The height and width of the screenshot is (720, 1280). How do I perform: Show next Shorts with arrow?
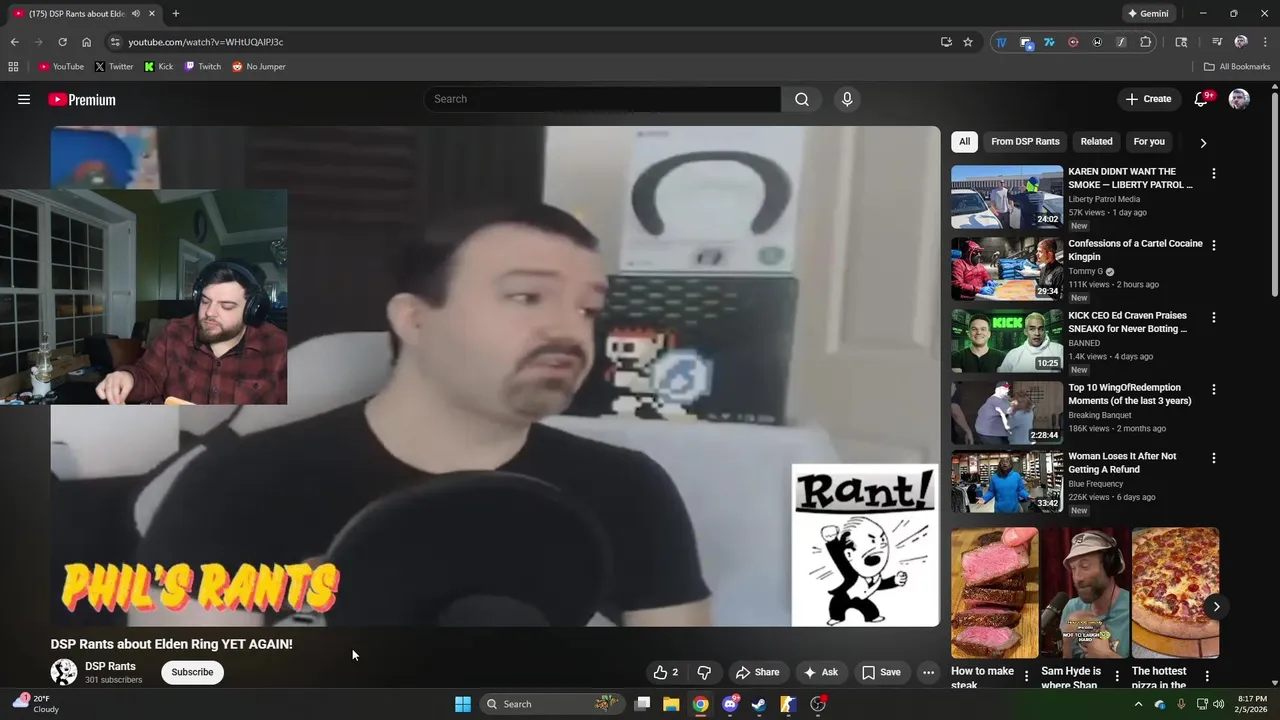pos(1216,606)
